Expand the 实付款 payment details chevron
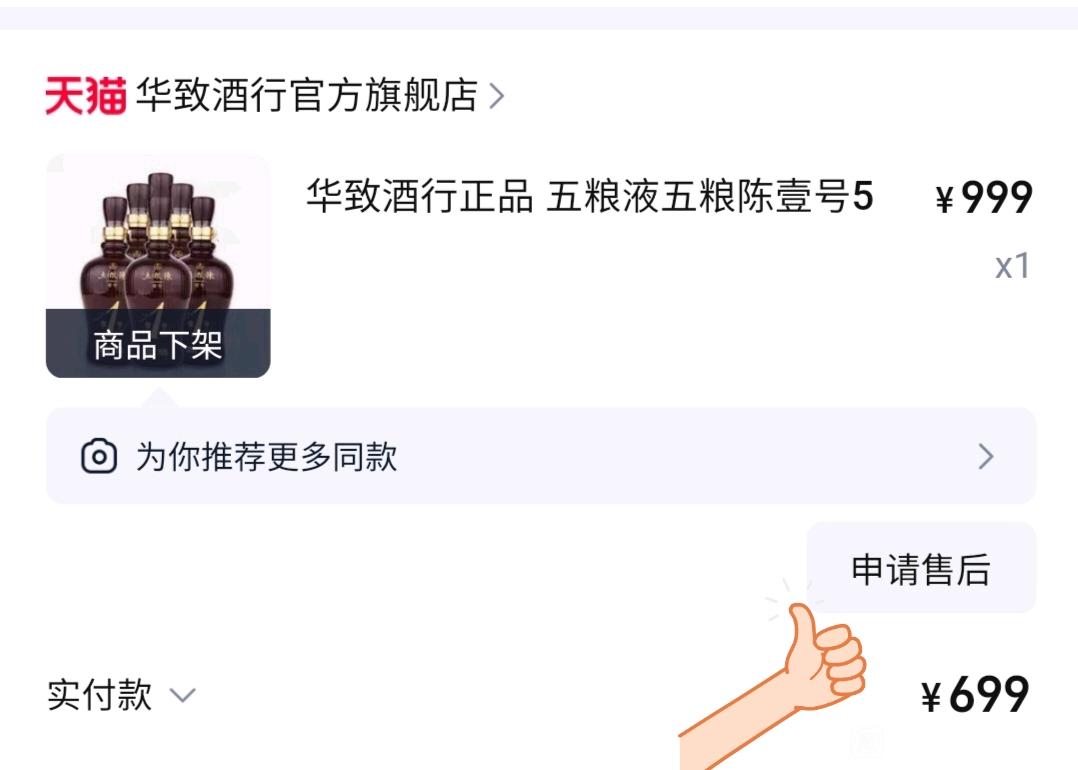1078x770 pixels. pos(182,695)
